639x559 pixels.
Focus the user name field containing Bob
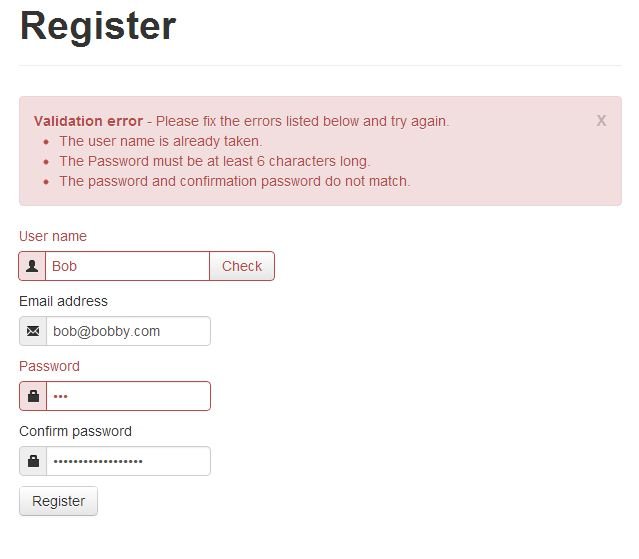point(127,266)
